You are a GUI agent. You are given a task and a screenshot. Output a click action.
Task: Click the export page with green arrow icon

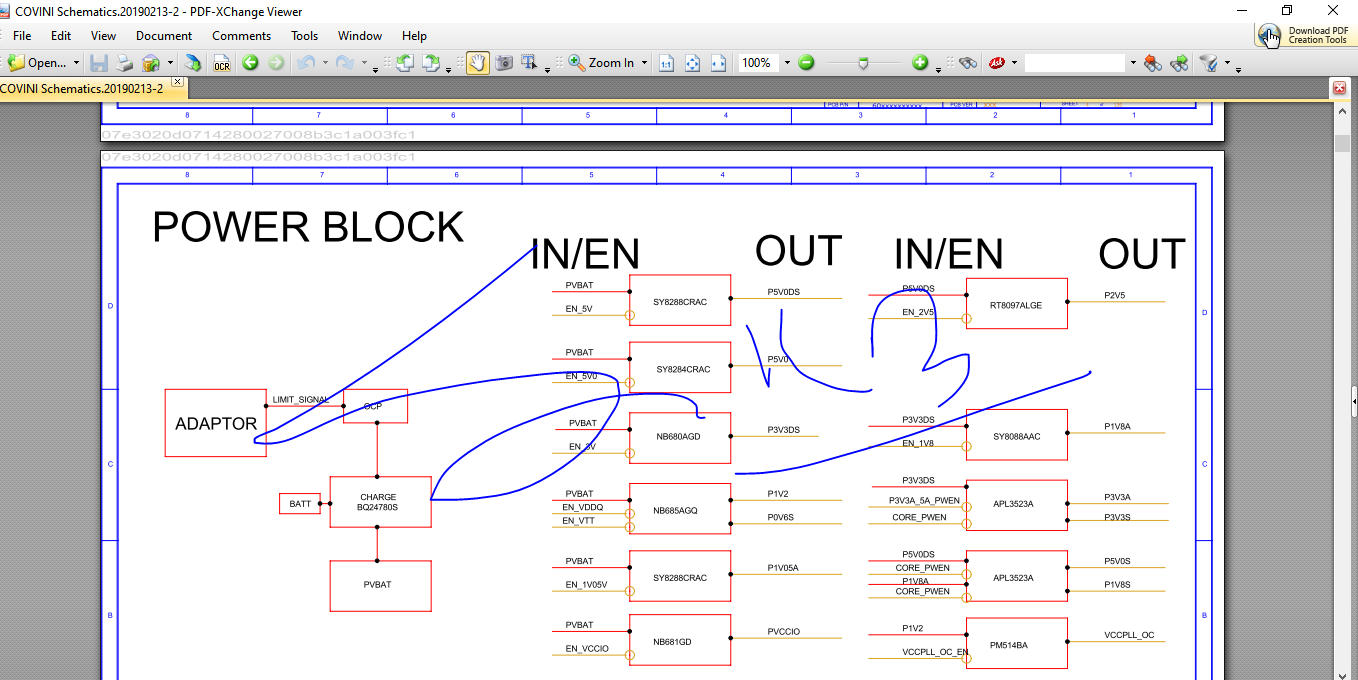pyautogui.click(x=193, y=63)
